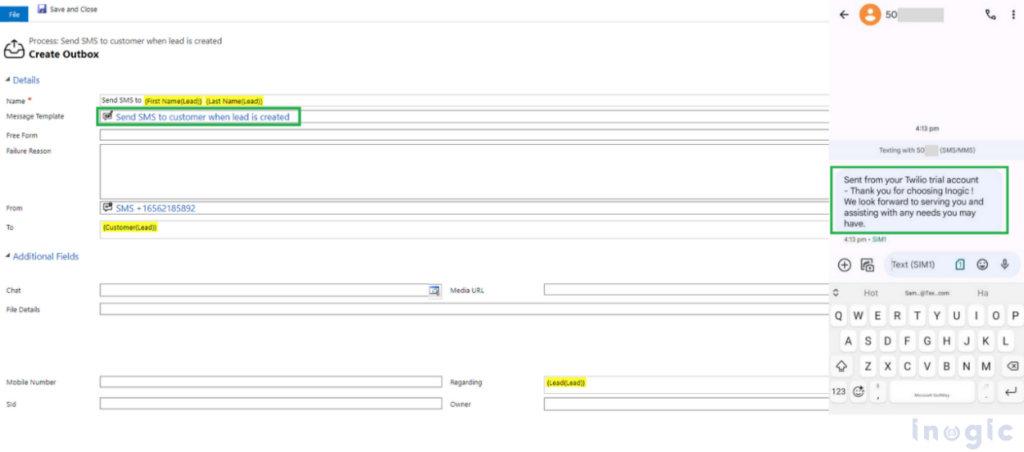Tap the Shift key
1024x452 pixels.
point(842,366)
